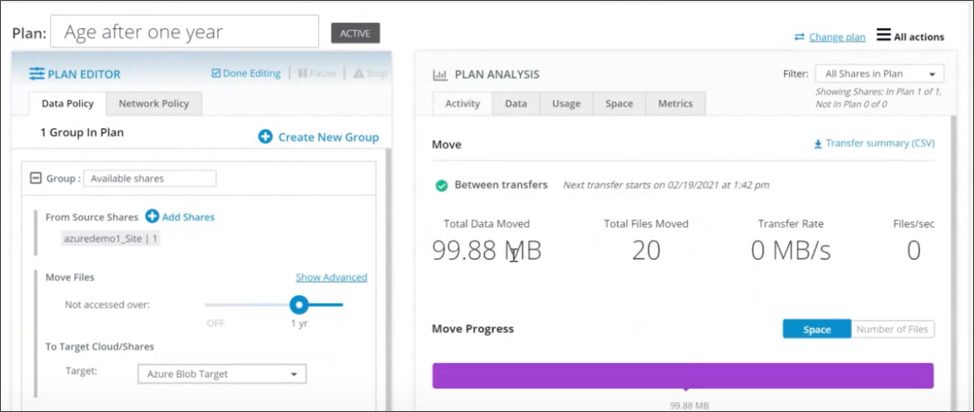Open the All actions hamburger menu
Viewport: 974px width, 412px height.
(x=883, y=35)
